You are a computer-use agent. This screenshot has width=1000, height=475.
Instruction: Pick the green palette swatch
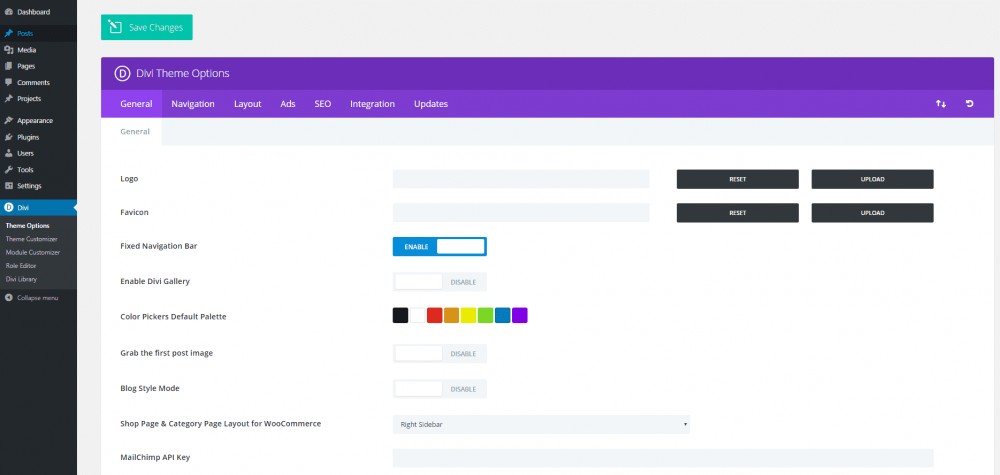486,316
